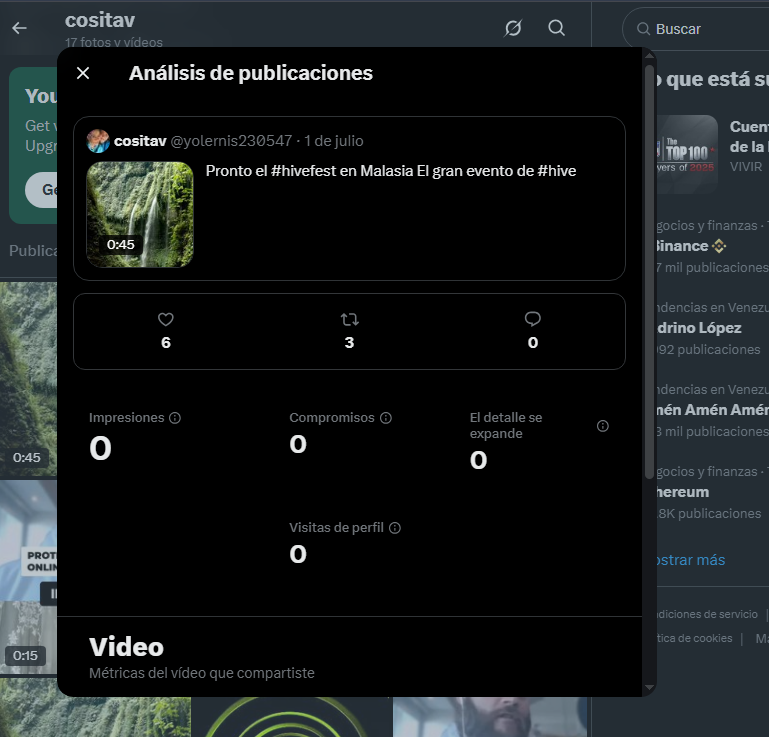Click the like count 6
The width and height of the screenshot is (769, 737).
pyautogui.click(x=166, y=342)
